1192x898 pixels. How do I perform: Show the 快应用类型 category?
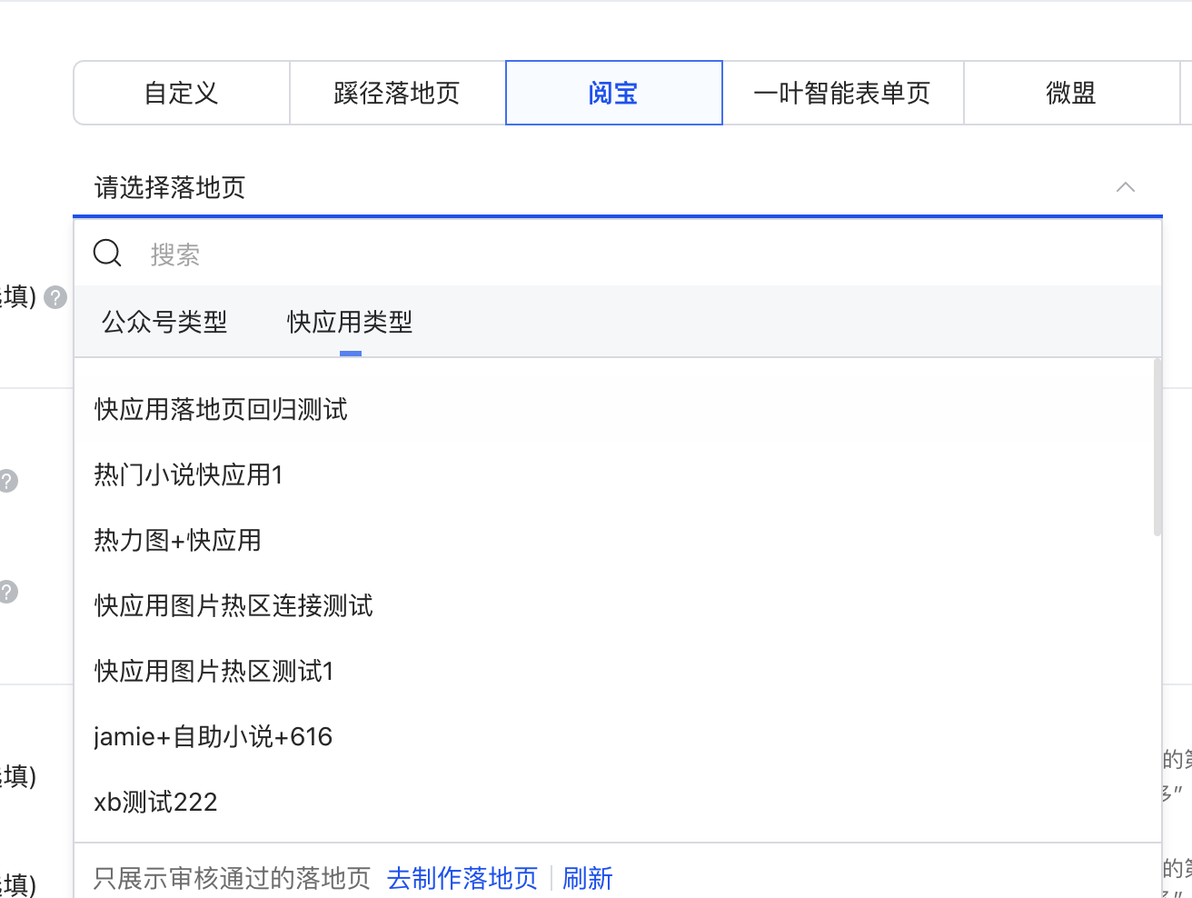point(350,322)
